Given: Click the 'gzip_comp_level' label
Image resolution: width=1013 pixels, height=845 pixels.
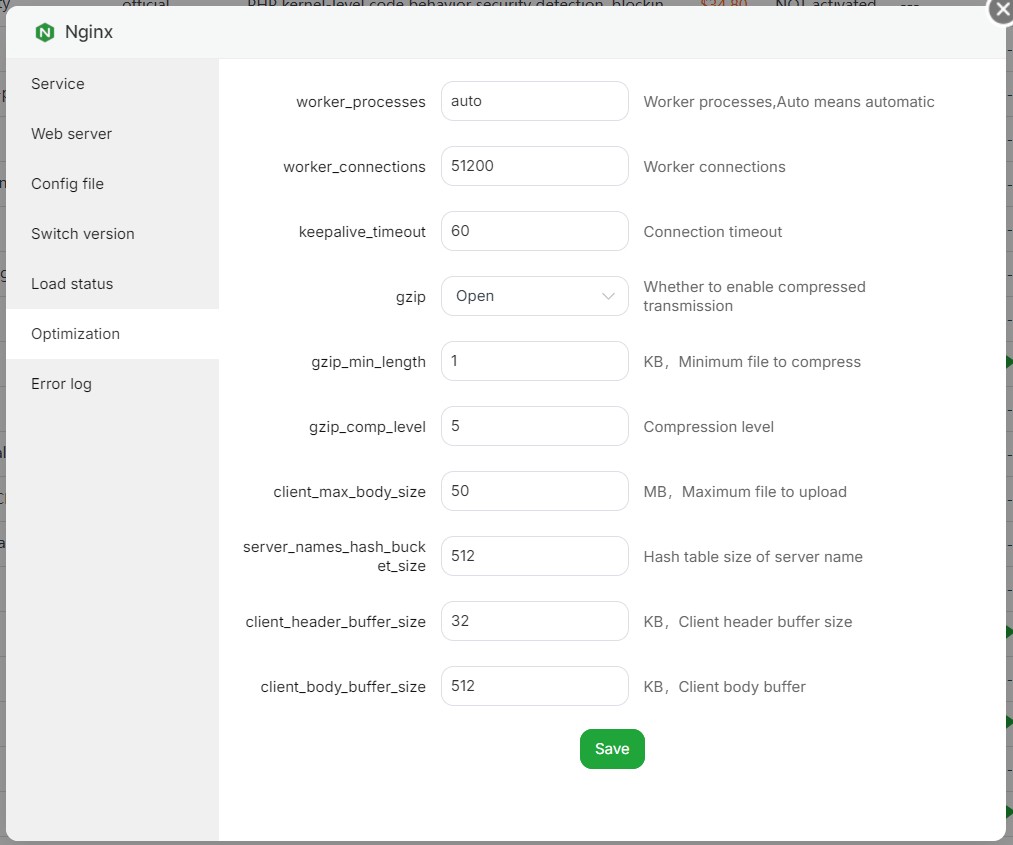Looking at the screenshot, I should coord(367,427).
